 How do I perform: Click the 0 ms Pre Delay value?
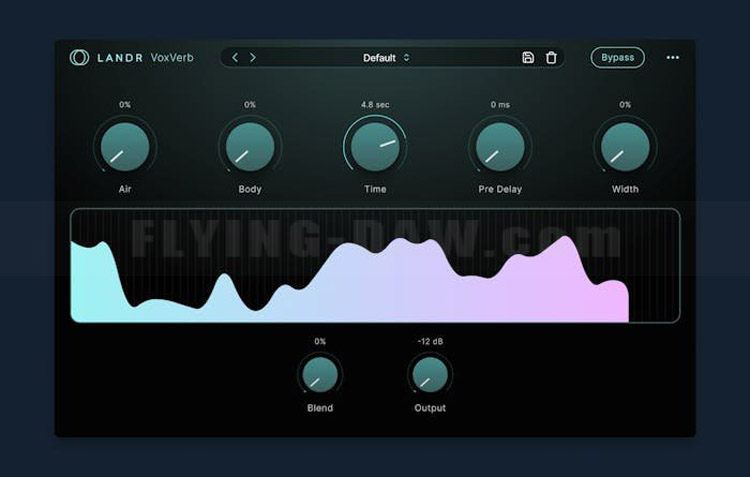500,104
